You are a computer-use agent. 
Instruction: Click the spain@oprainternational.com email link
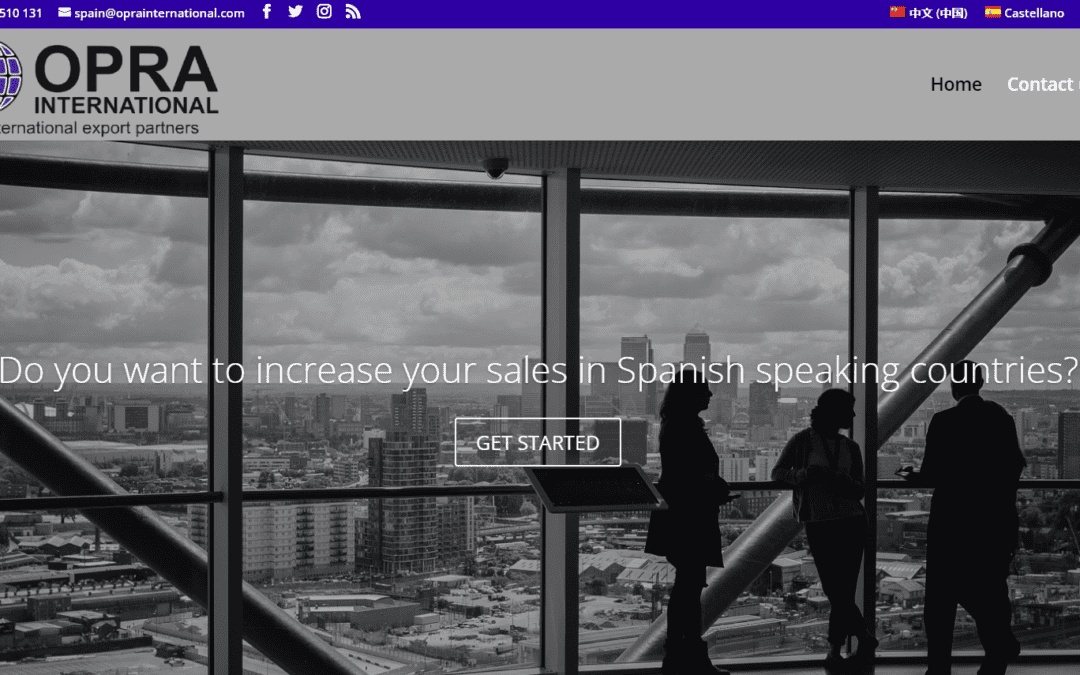[x=159, y=13]
